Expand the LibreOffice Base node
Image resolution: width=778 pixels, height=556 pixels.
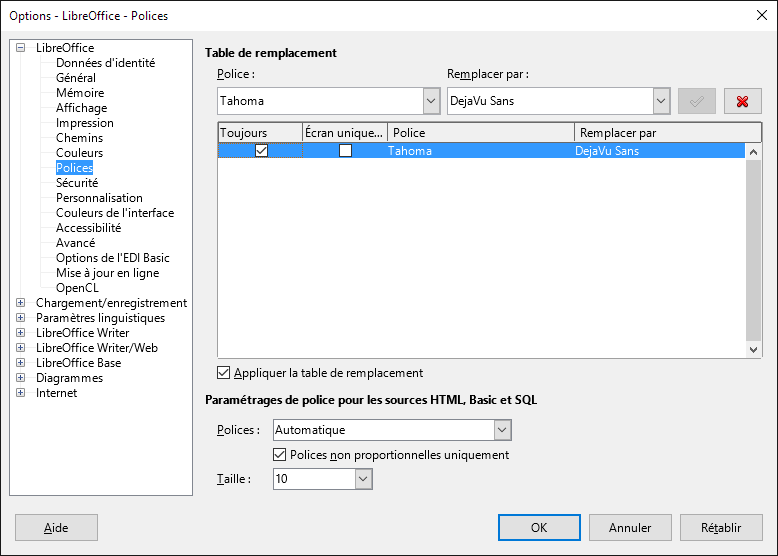coord(20,363)
